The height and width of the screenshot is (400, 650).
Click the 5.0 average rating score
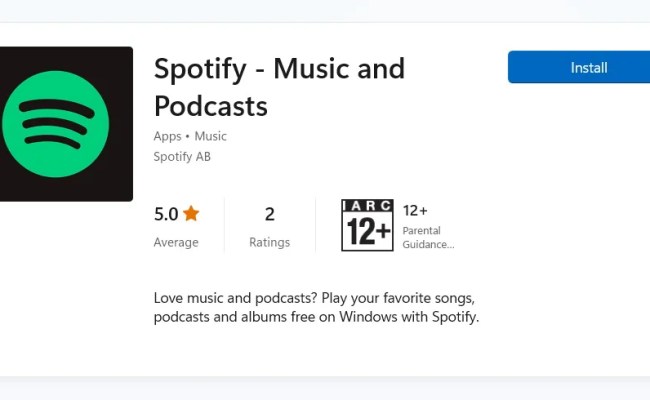pos(166,213)
